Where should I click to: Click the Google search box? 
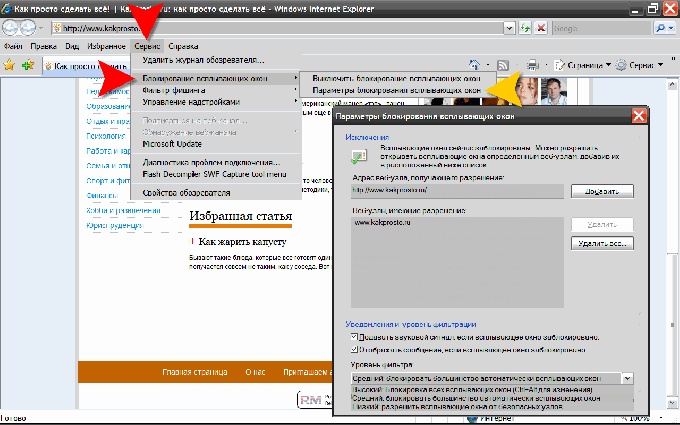tap(602, 28)
